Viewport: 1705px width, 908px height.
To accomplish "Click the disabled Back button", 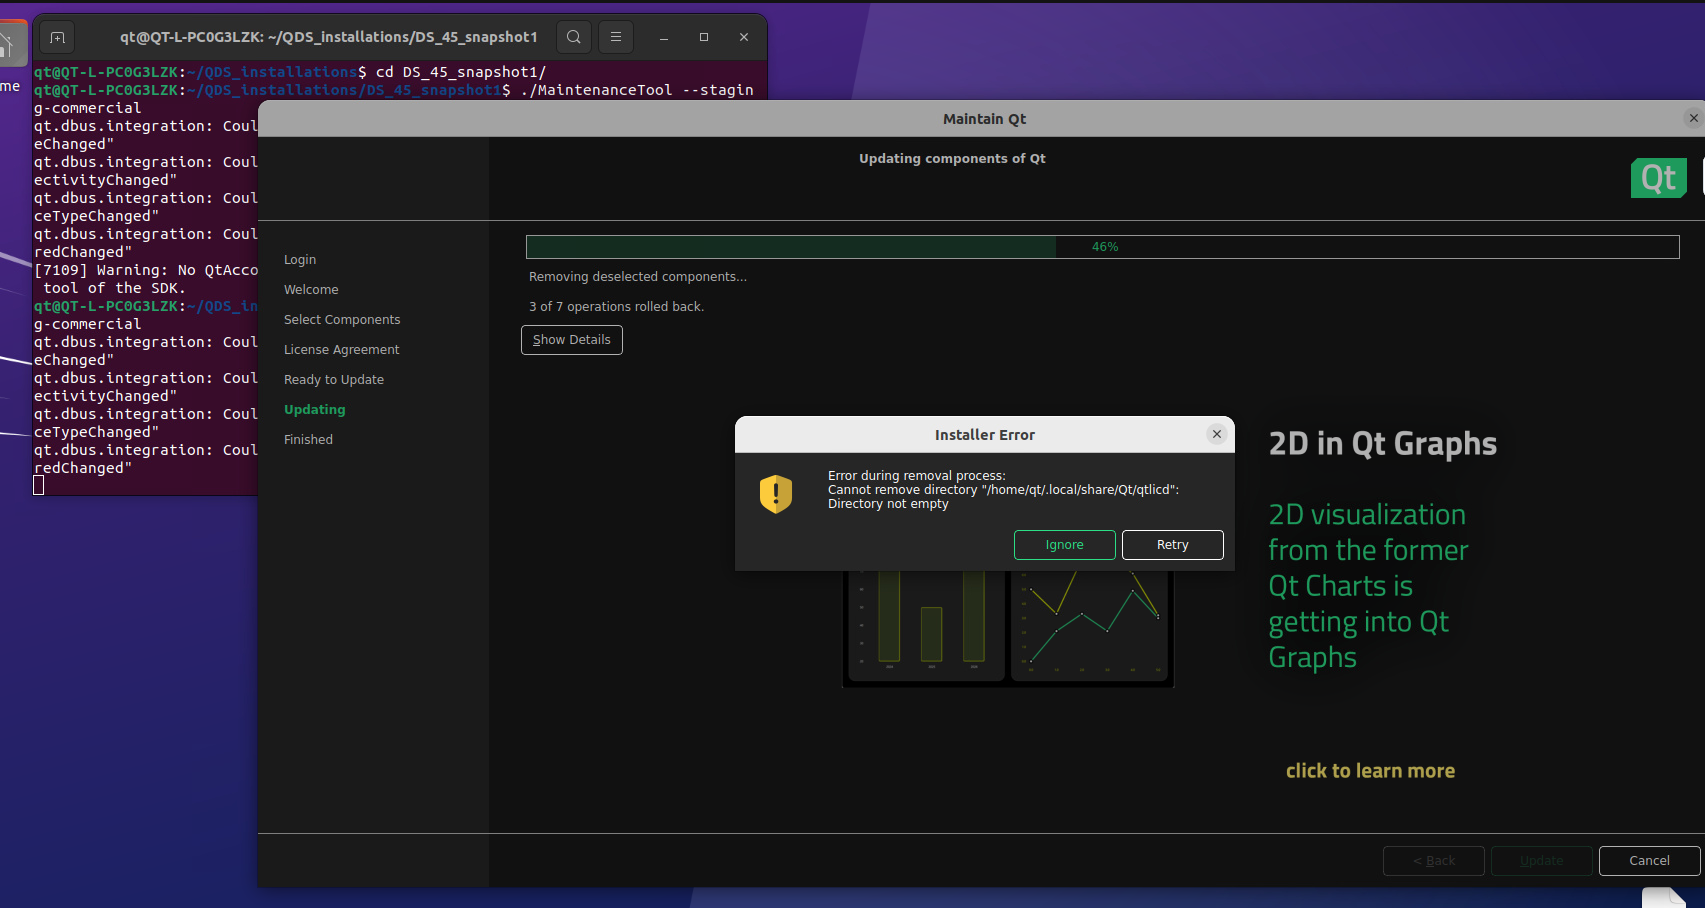I will pyautogui.click(x=1433, y=861).
